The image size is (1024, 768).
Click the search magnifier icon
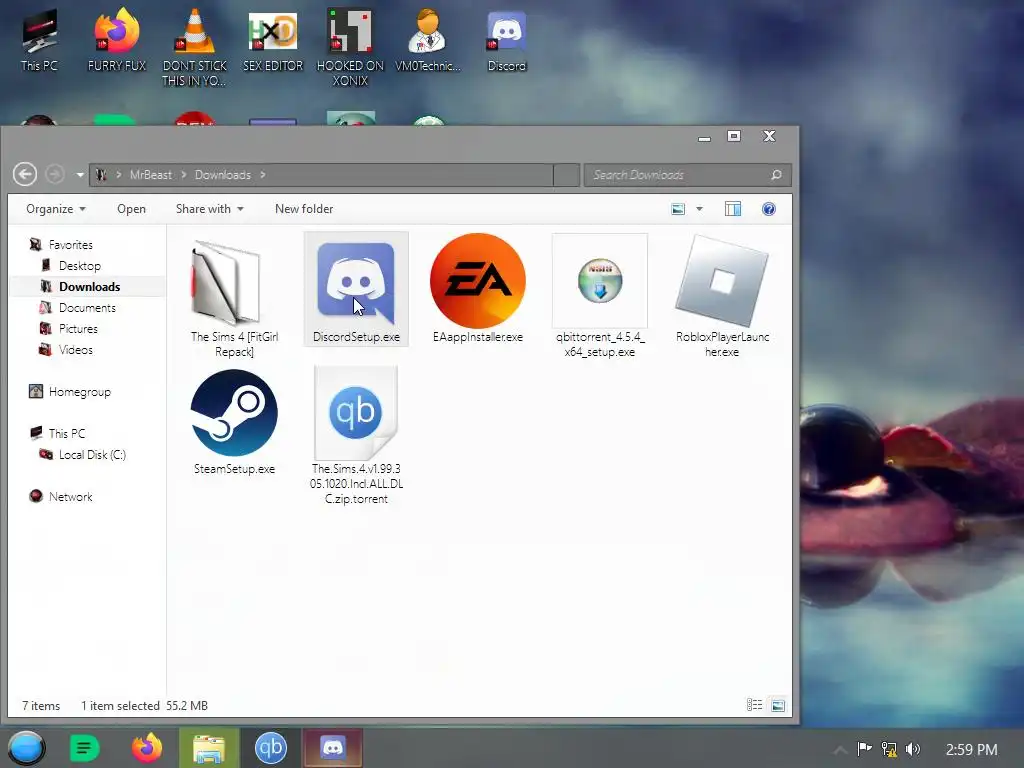[x=776, y=175]
